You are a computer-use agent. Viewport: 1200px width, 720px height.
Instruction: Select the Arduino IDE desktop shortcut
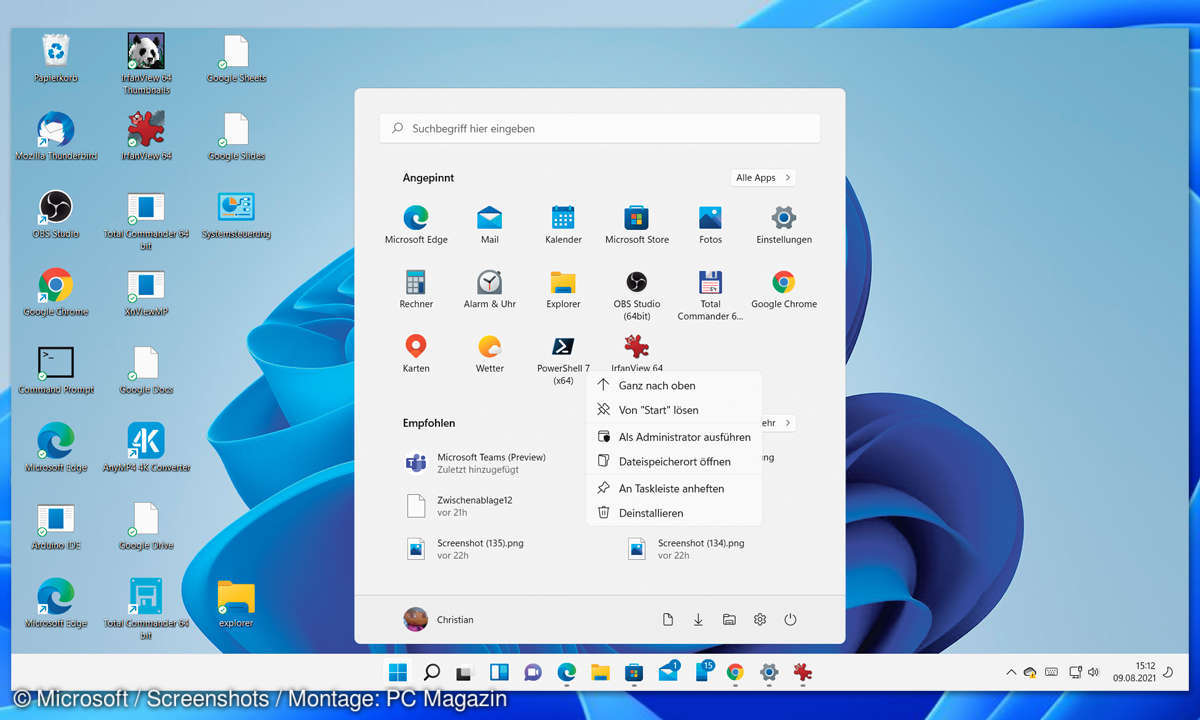[x=56, y=527]
